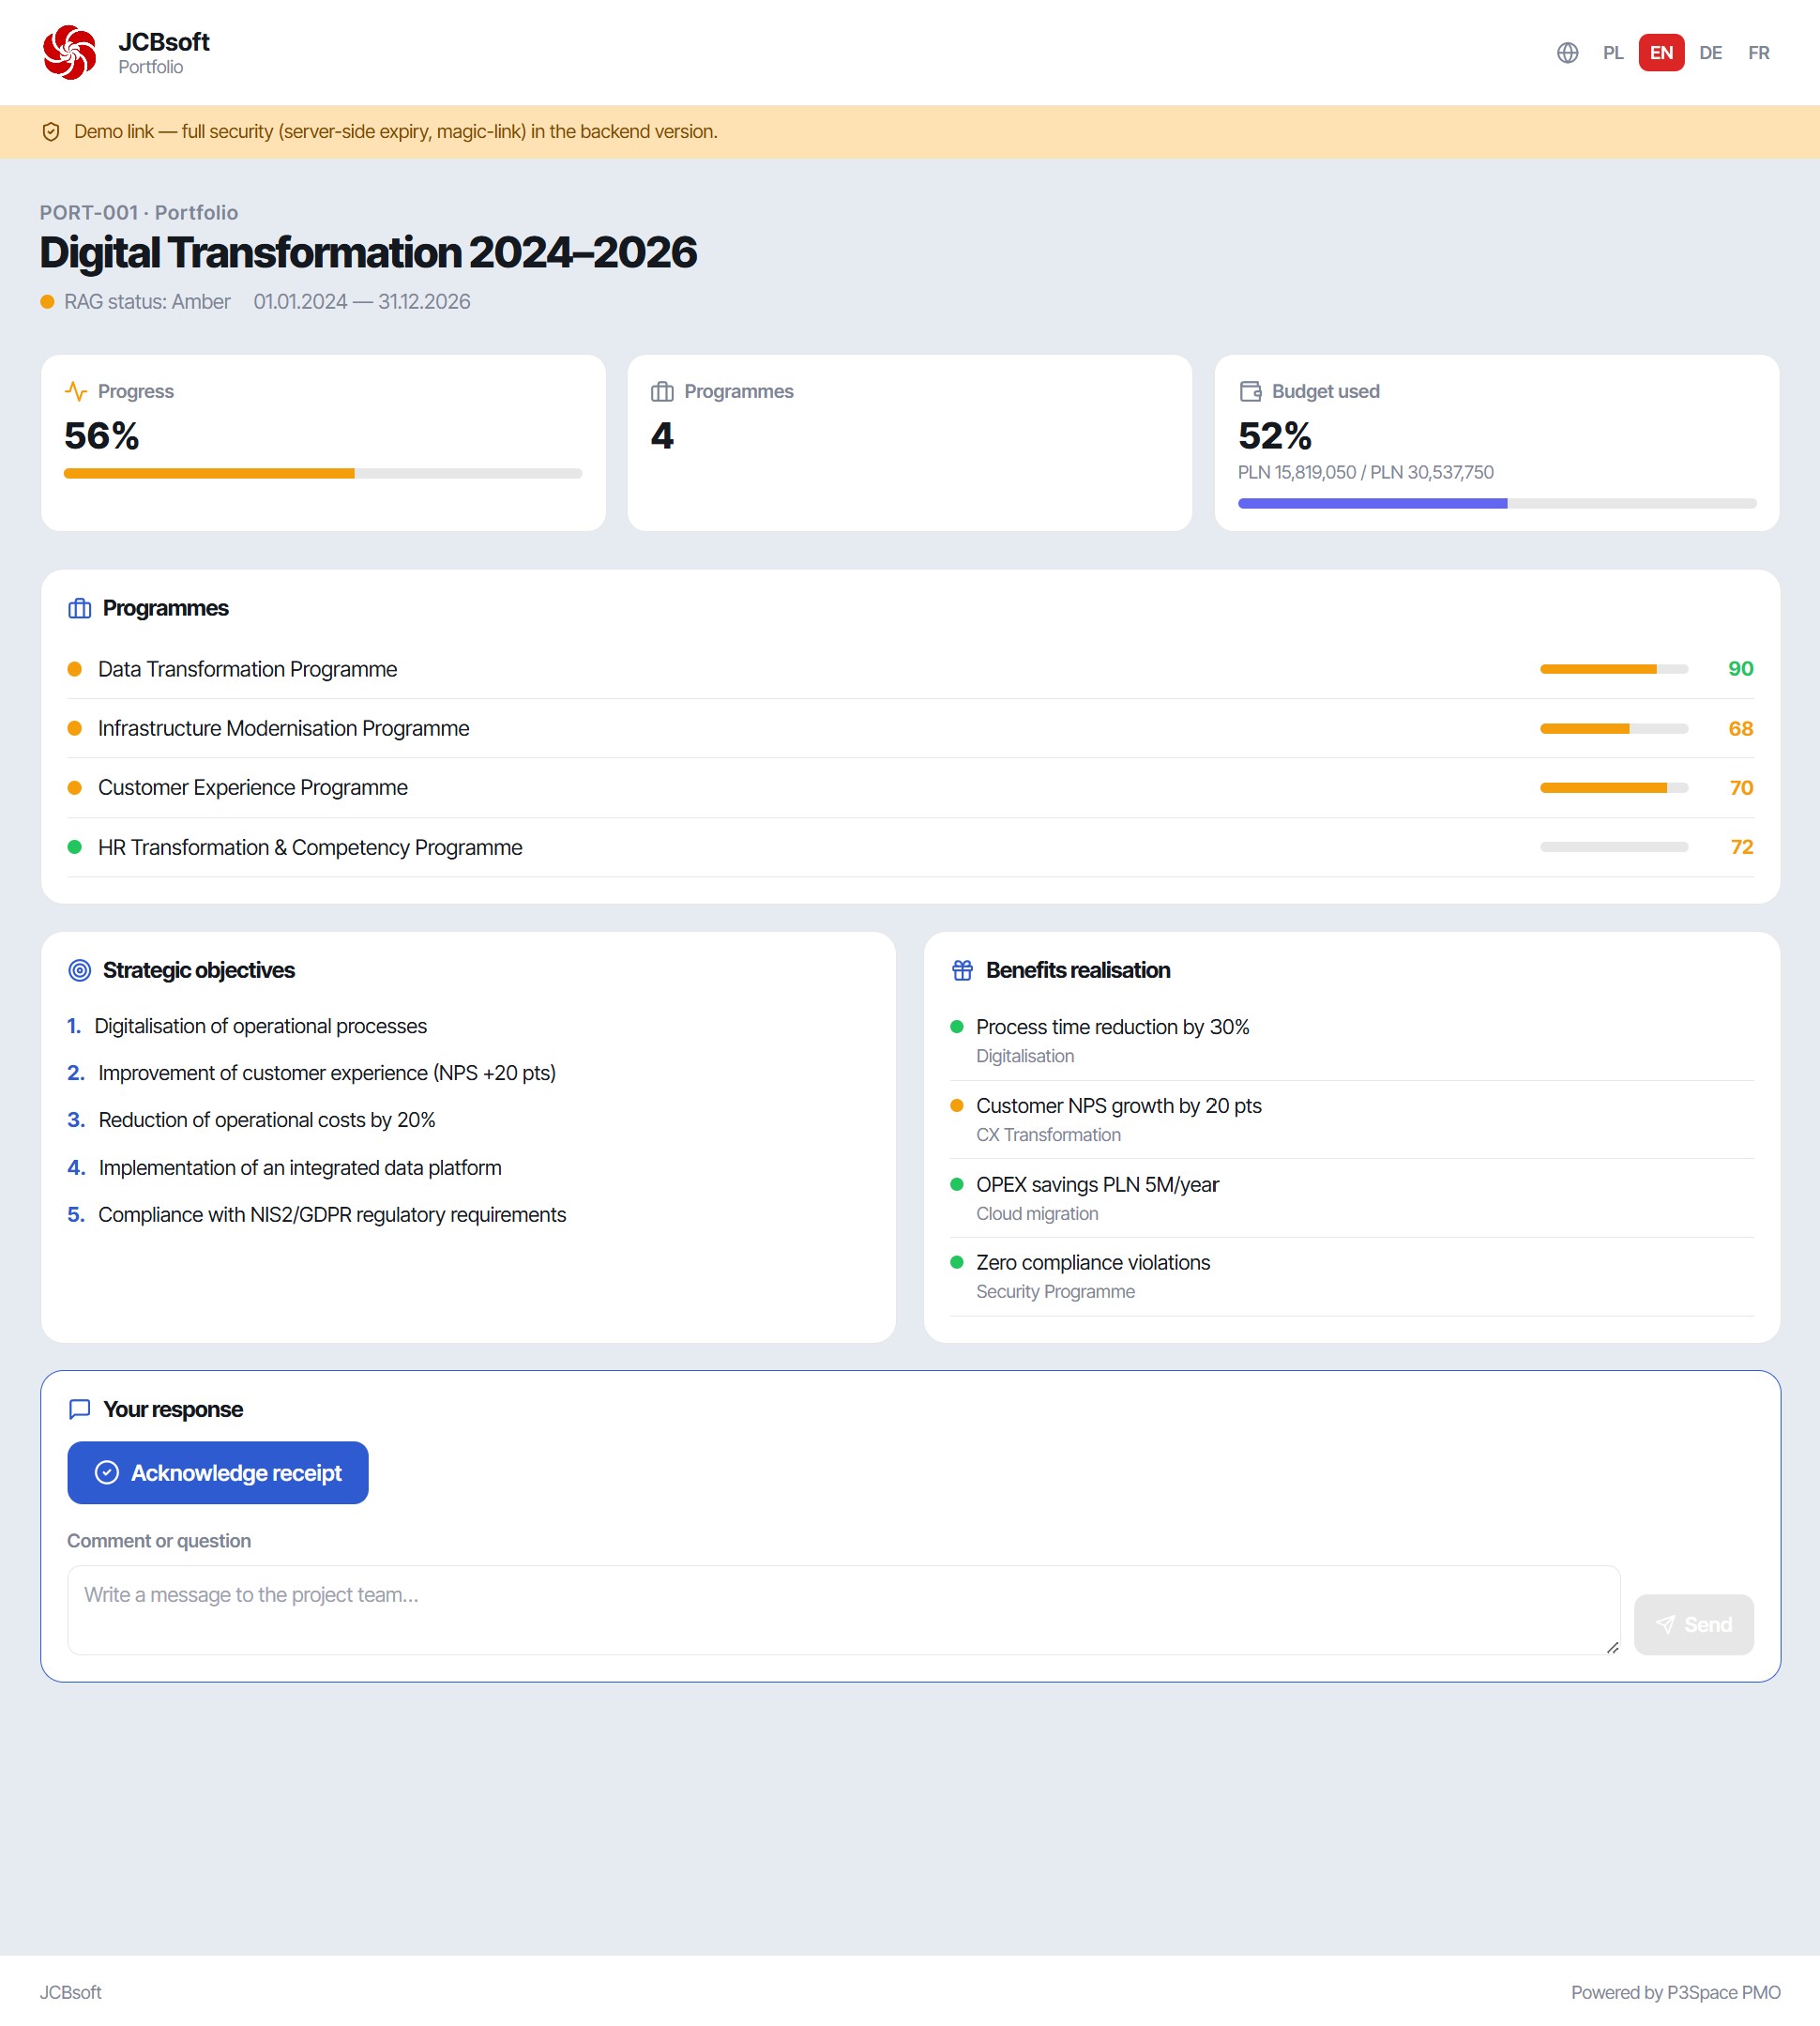Screen dimensions: 1820x2026
Task: Click the Strategic objectives target icon
Action: (80, 970)
